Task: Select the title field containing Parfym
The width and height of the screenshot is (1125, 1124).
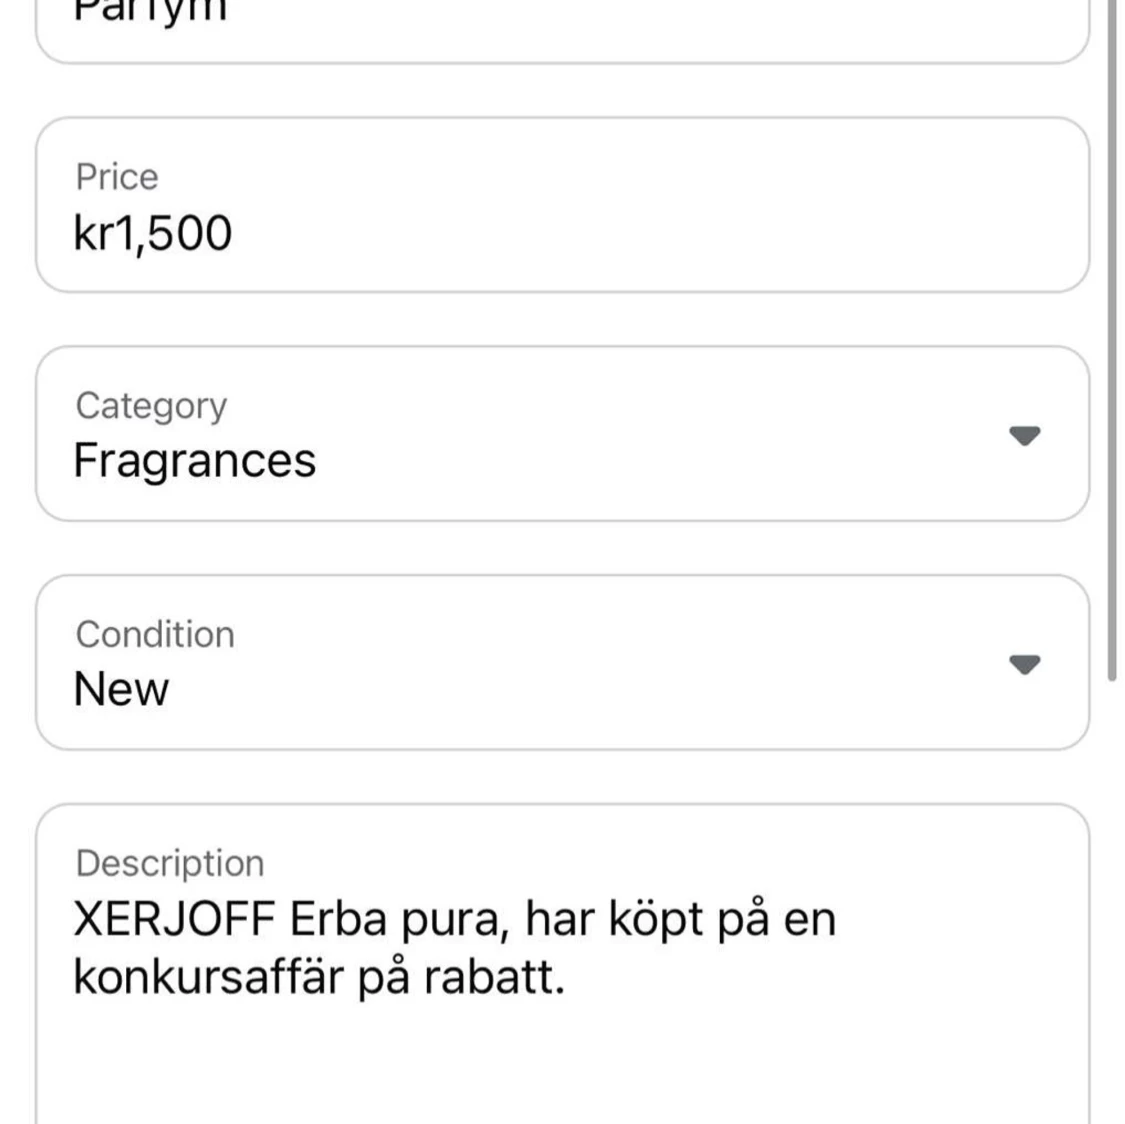Action: (x=560, y=20)
